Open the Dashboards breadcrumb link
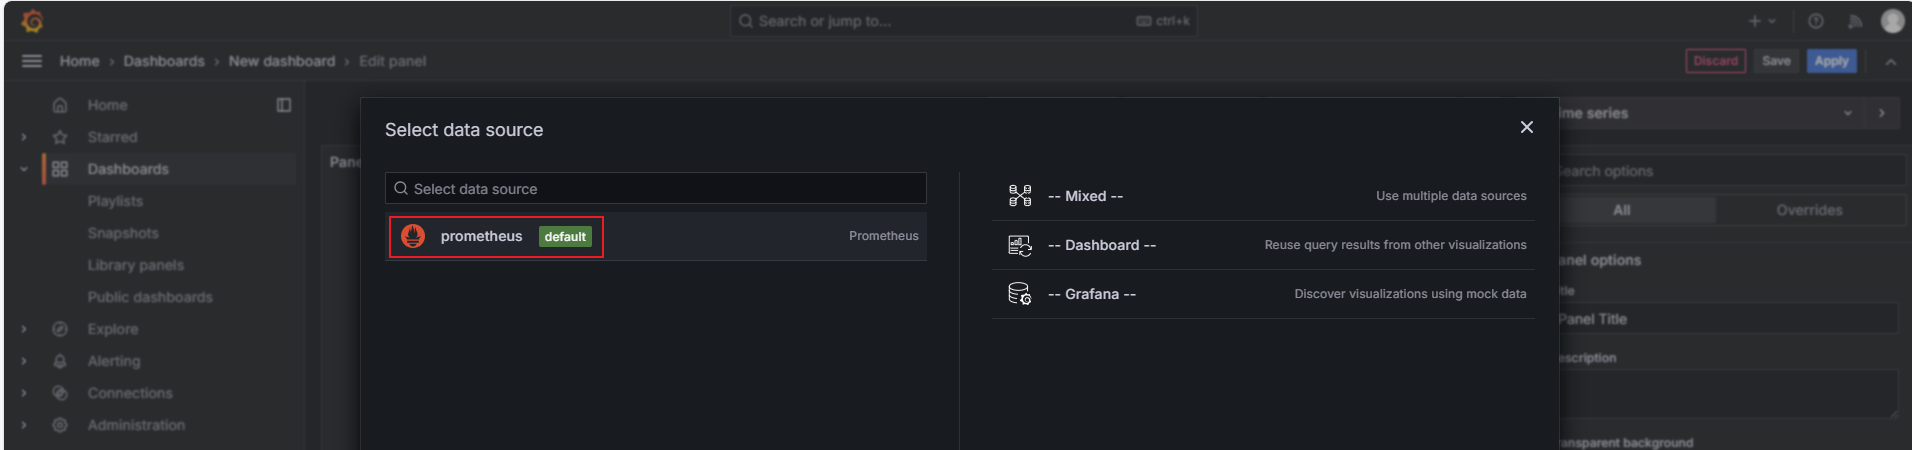This screenshot has height=450, width=1912. pyautogui.click(x=164, y=61)
